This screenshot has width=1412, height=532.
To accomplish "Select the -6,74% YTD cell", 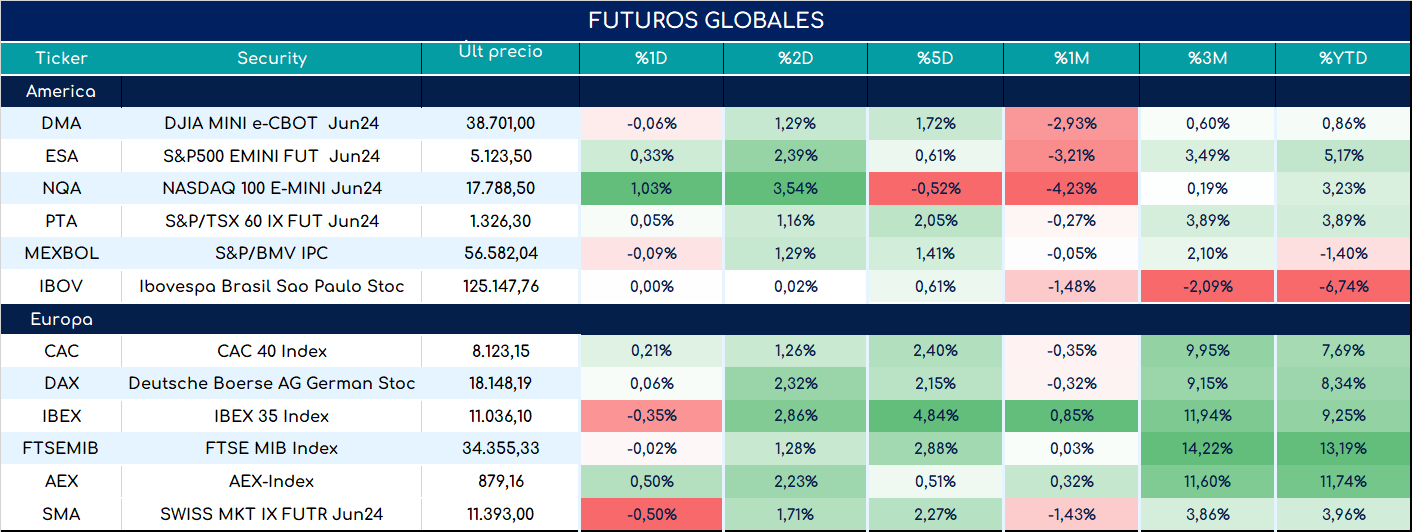I will pyautogui.click(x=1343, y=286).
